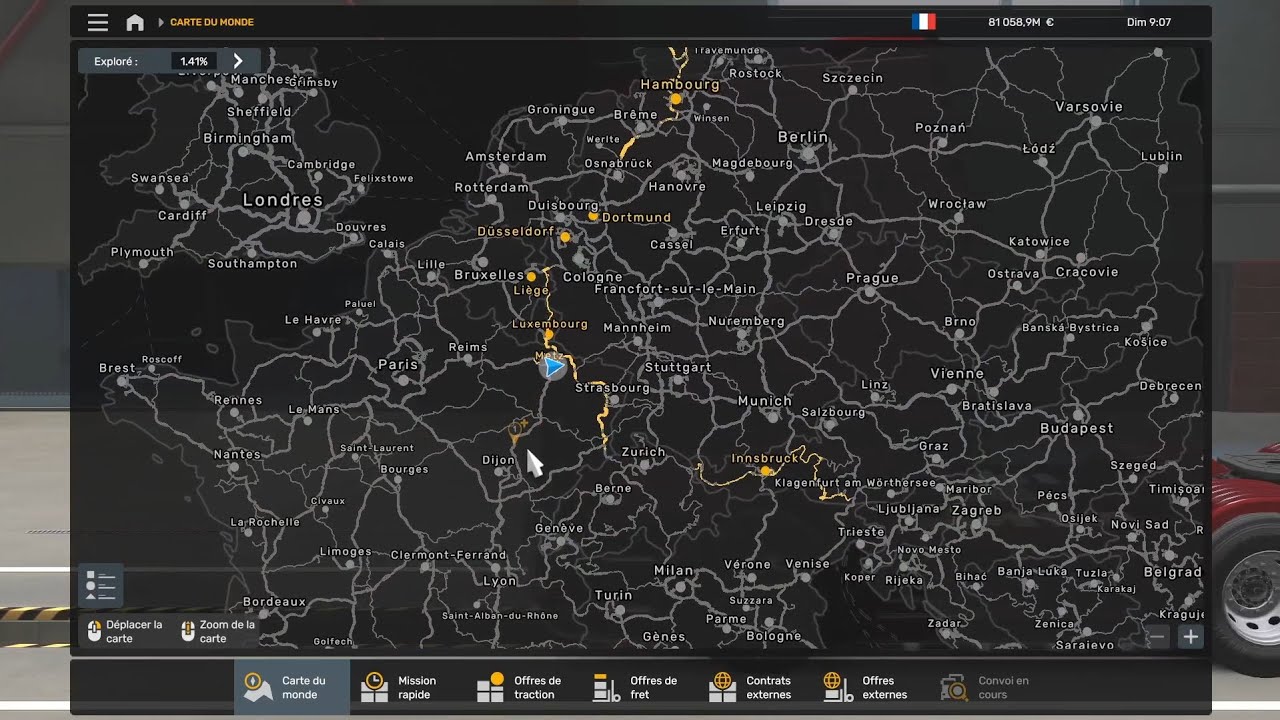Click the explored value 1.41%
Viewport: 1280px width, 720px height.
click(x=194, y=61)
